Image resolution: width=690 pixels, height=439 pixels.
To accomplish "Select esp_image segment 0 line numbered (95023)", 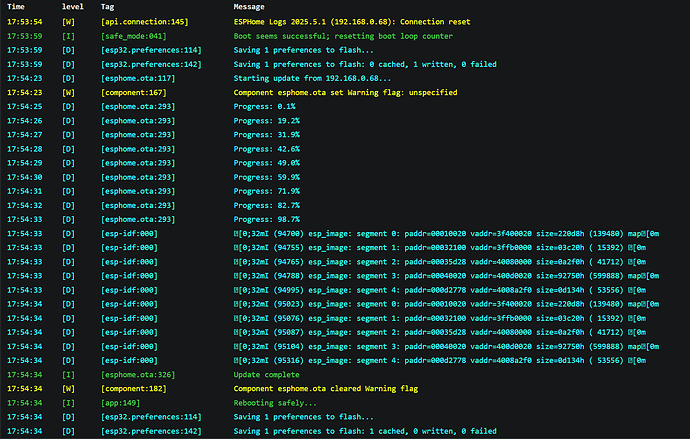I will [446, 304].
